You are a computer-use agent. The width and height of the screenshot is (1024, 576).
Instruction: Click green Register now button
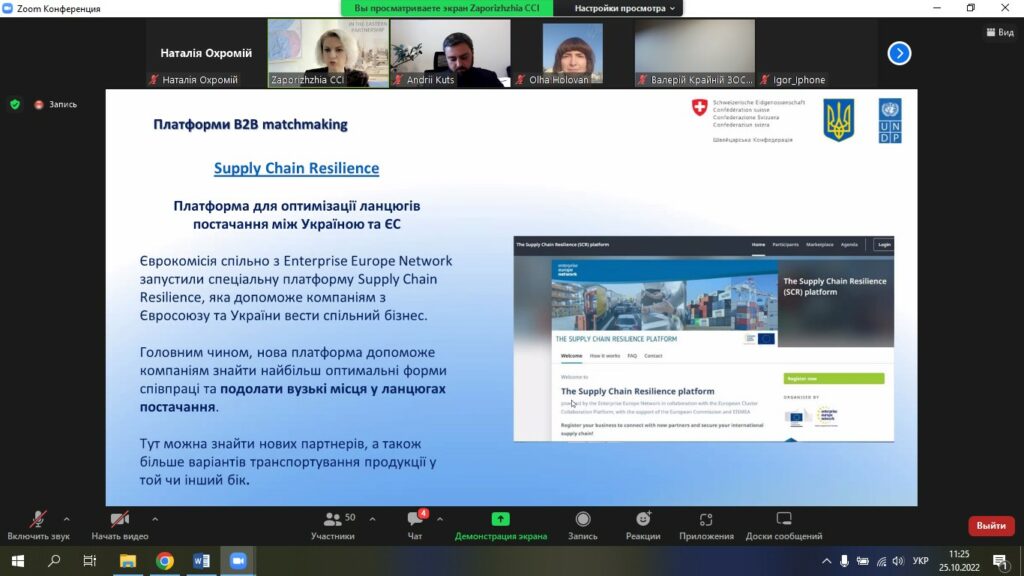(x=834, y=379)
